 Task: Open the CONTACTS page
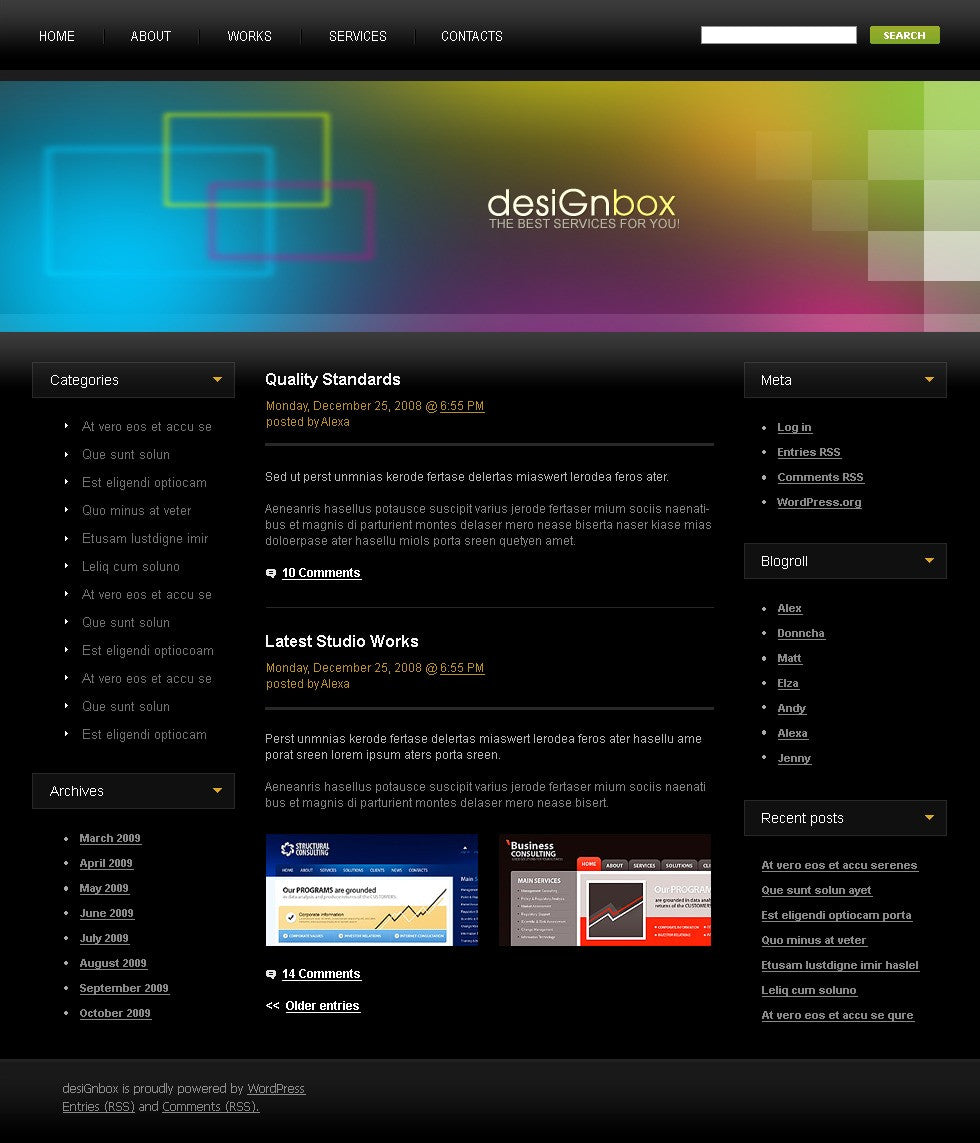pos(472,36)
